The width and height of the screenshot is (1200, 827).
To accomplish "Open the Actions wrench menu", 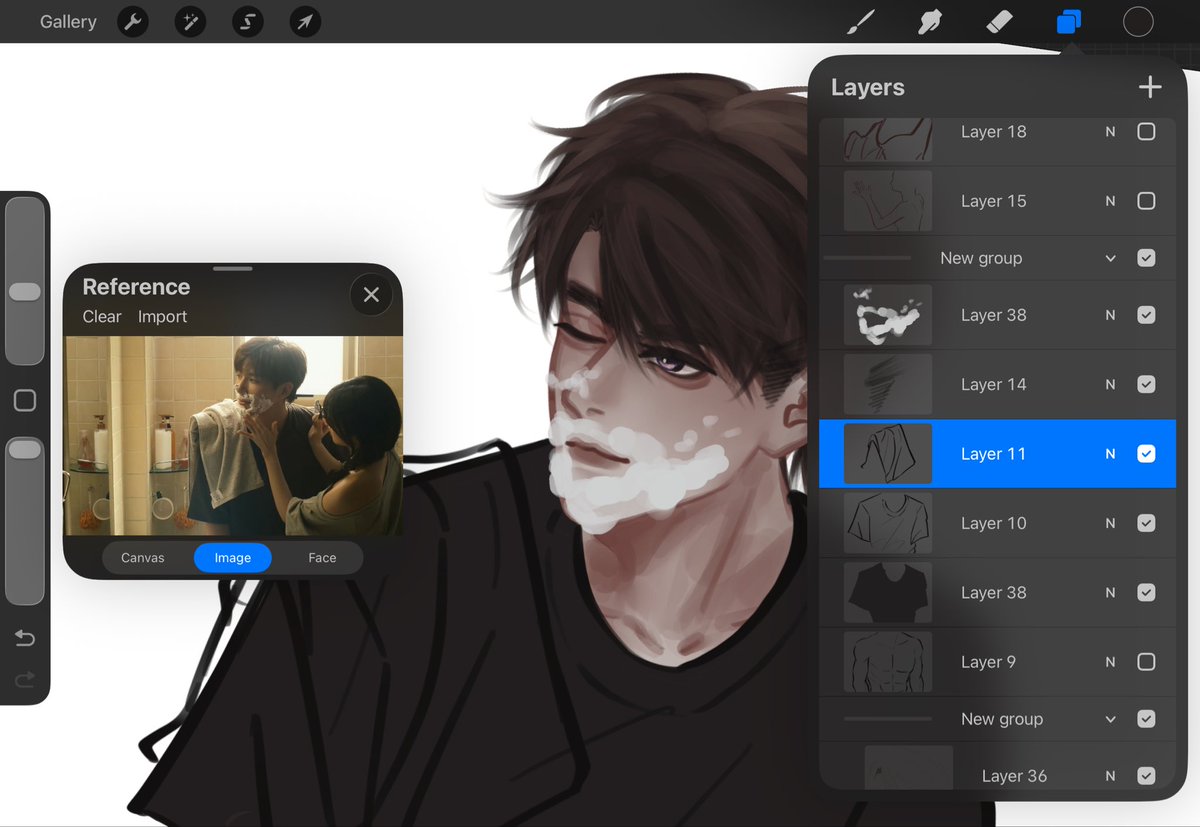I will [x=133, y=21].
